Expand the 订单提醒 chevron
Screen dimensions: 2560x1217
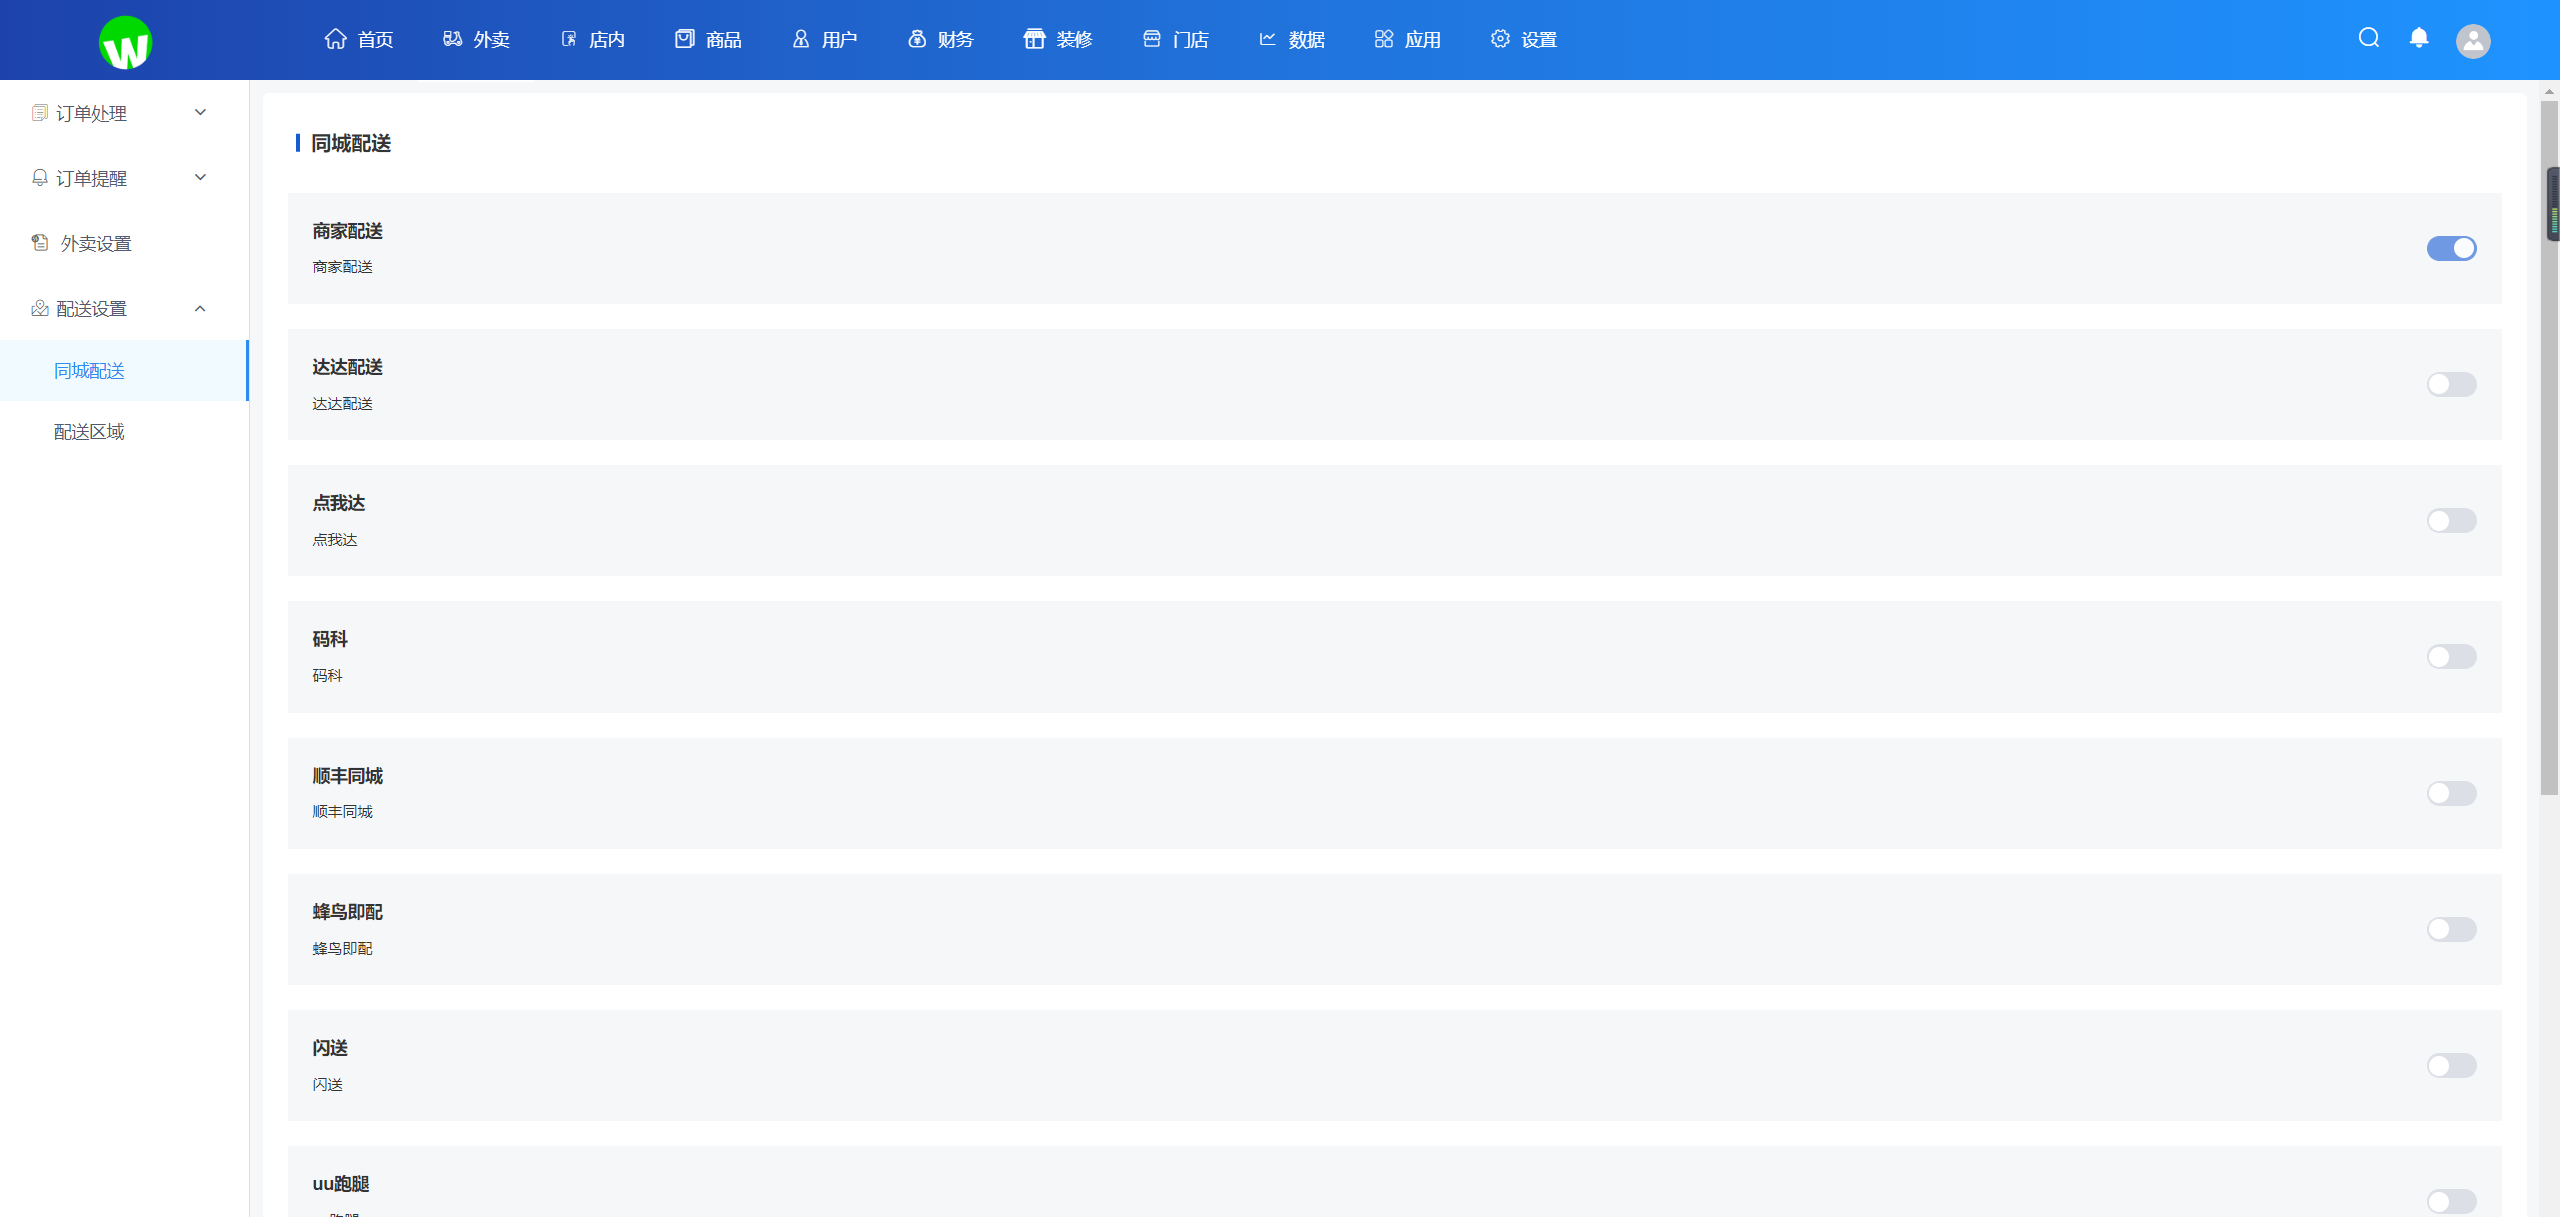pyautogui.click(x=200, y=178)
